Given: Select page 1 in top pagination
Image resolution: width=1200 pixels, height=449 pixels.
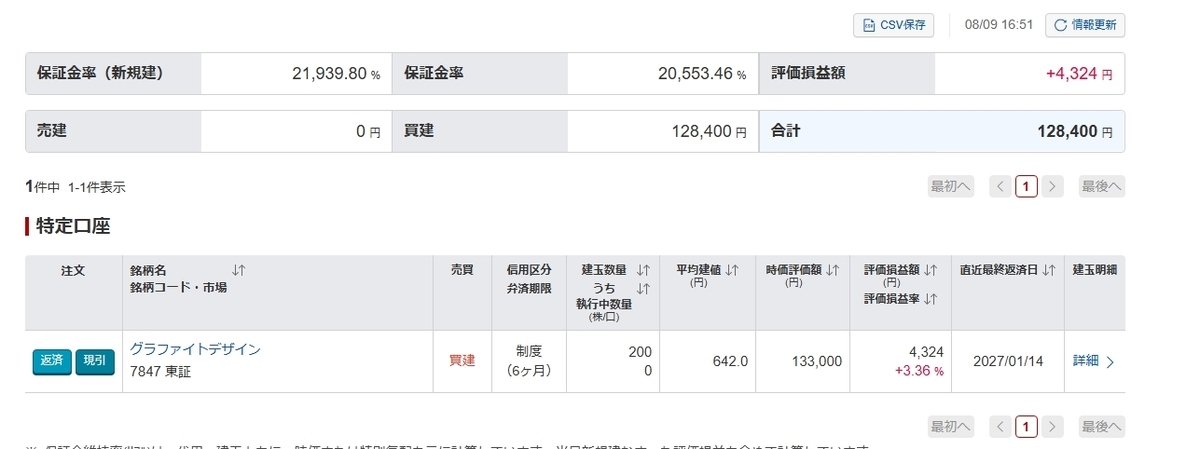Looking at the screenshot, I should point(1026,186).
